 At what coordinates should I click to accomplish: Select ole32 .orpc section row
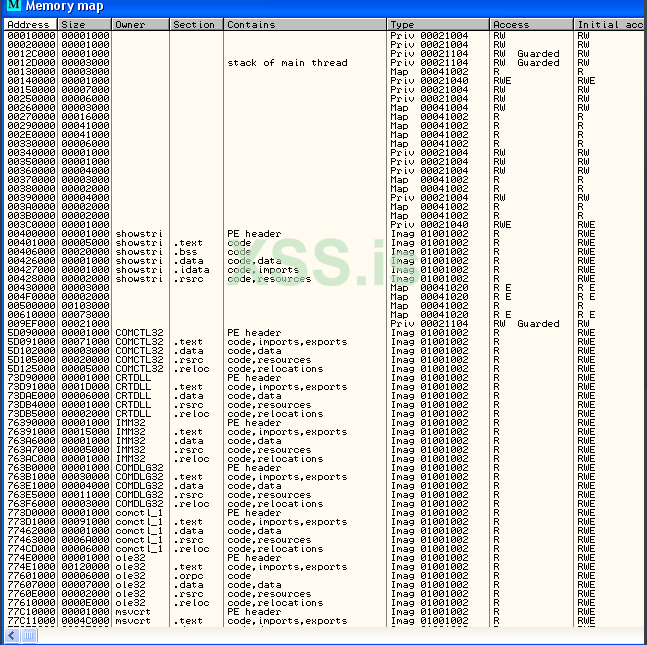[x=324, y=576]
